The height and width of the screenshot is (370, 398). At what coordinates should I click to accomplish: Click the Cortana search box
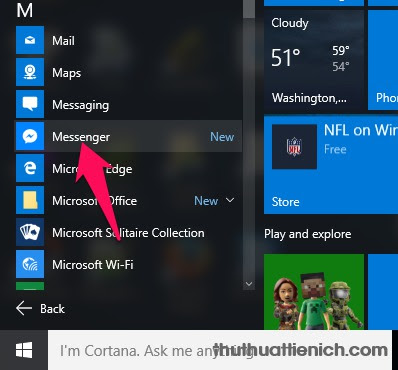(x=220, y=350)
